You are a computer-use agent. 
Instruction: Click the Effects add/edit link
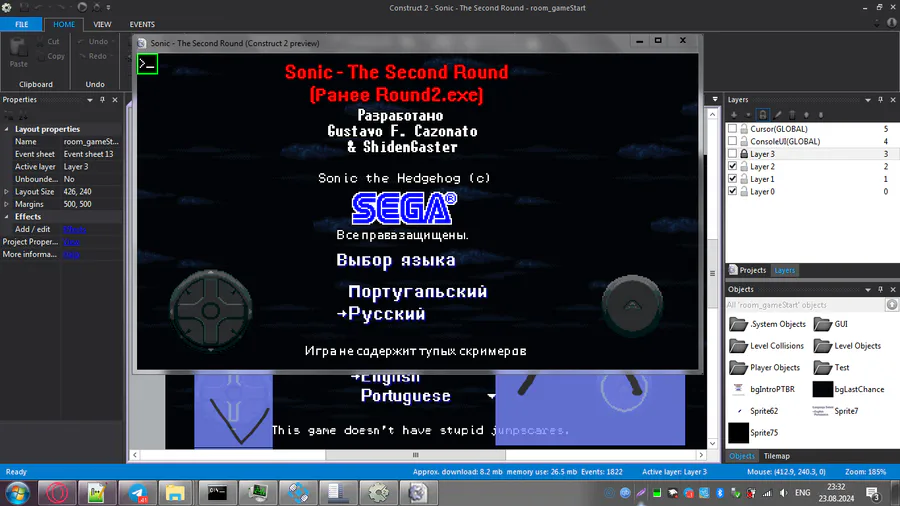[75, 229]
